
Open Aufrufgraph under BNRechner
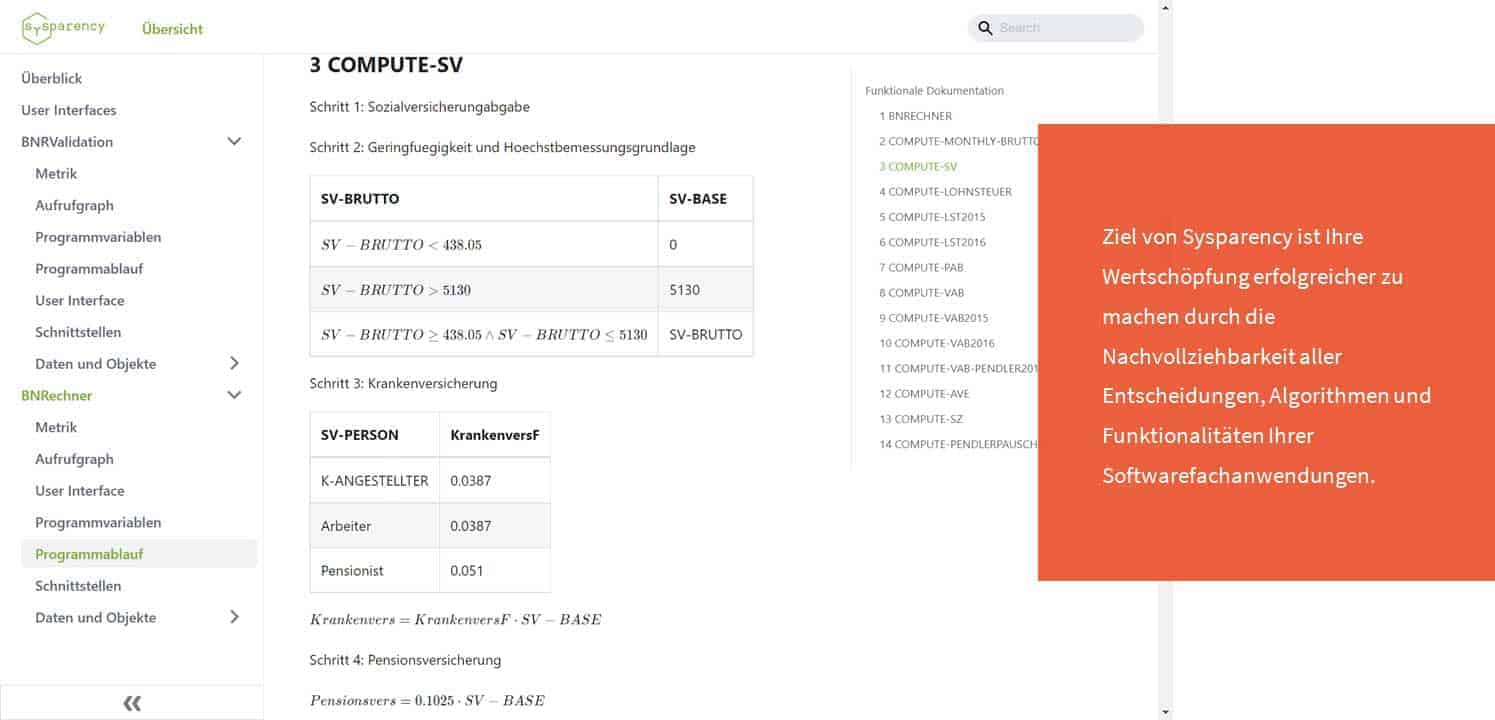tap(74, 459)
